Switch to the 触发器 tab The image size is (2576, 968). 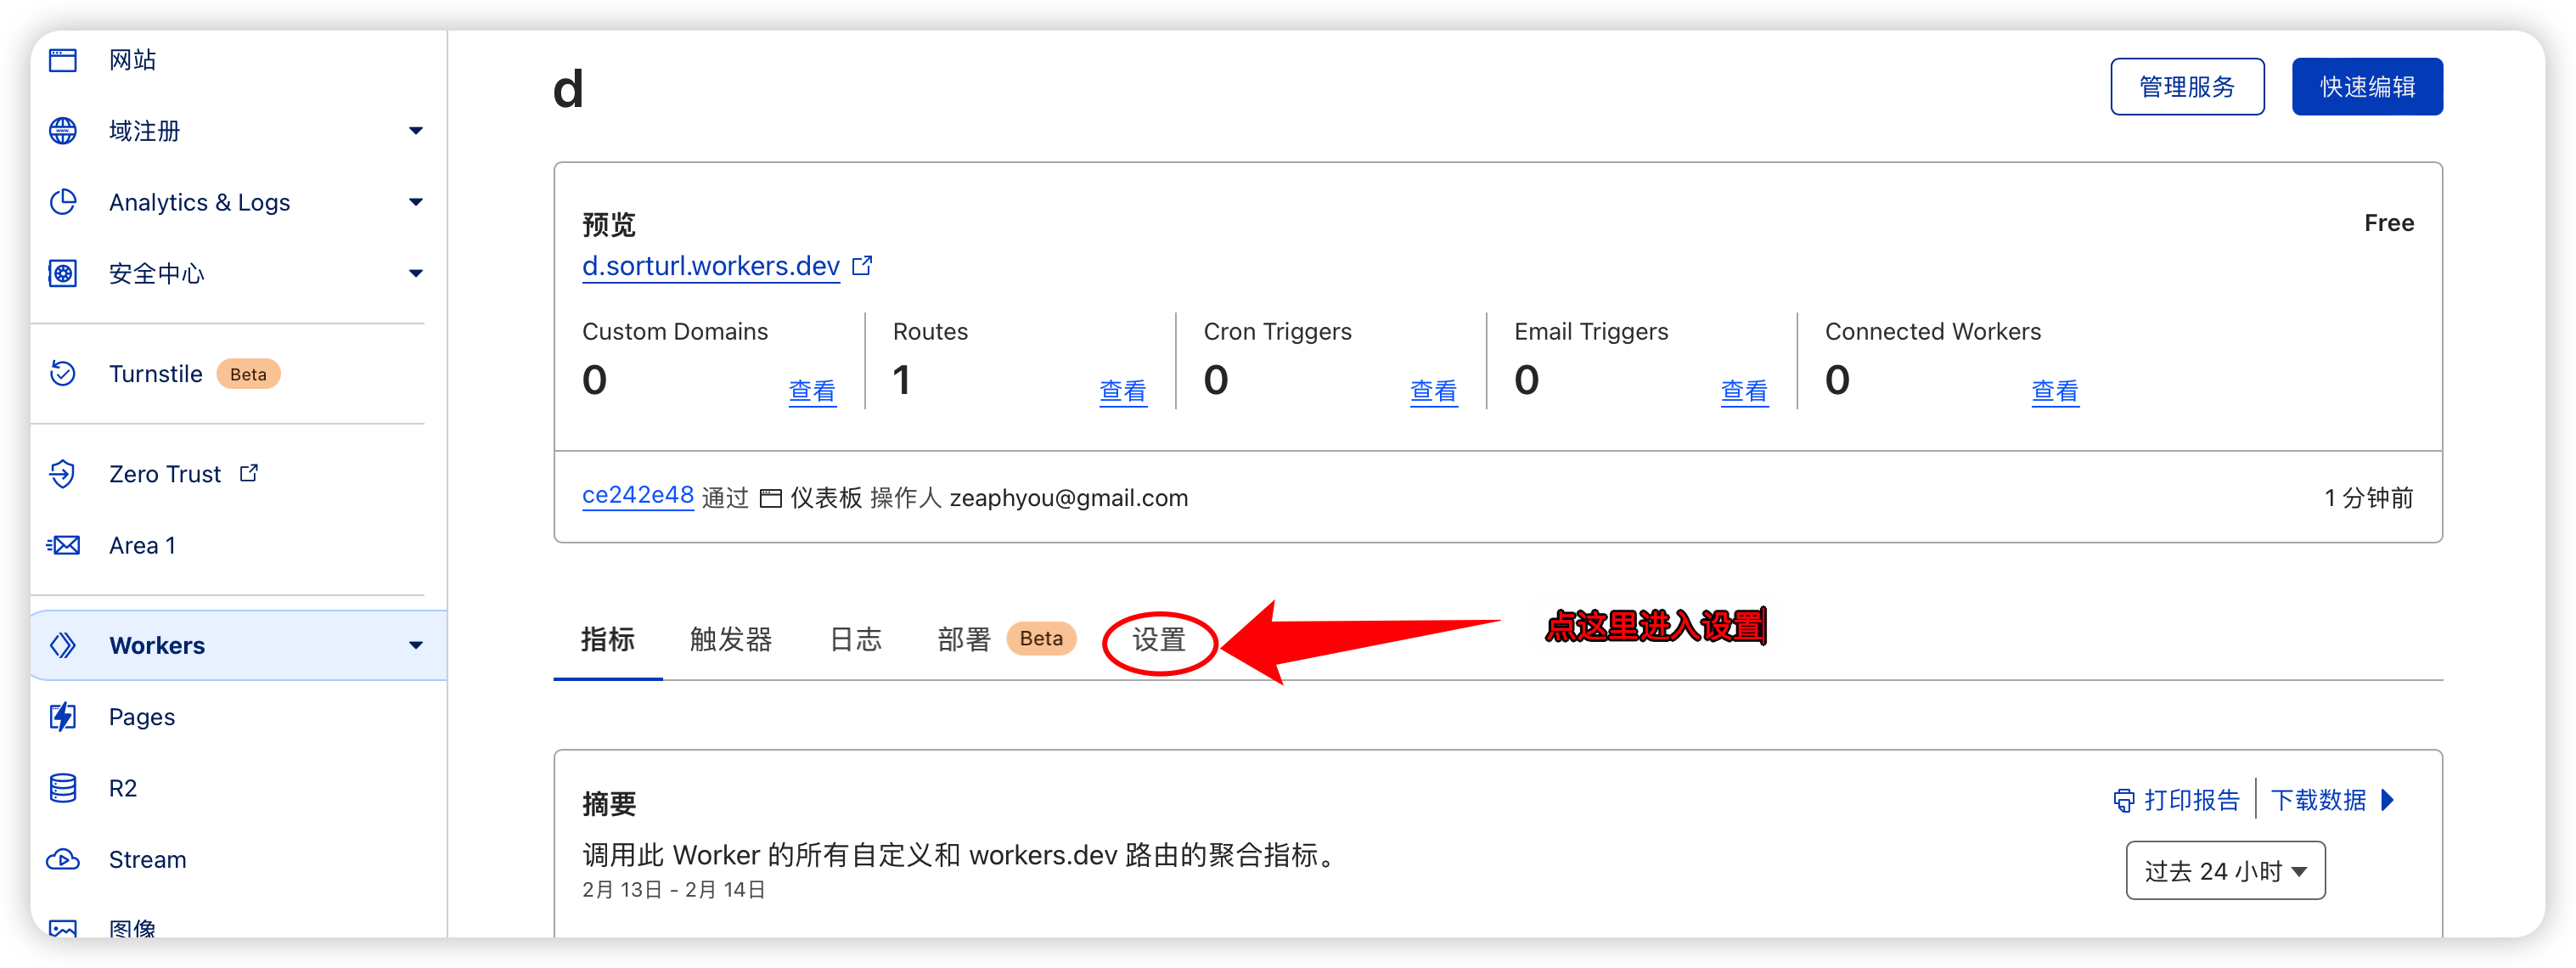coord(730,640)
